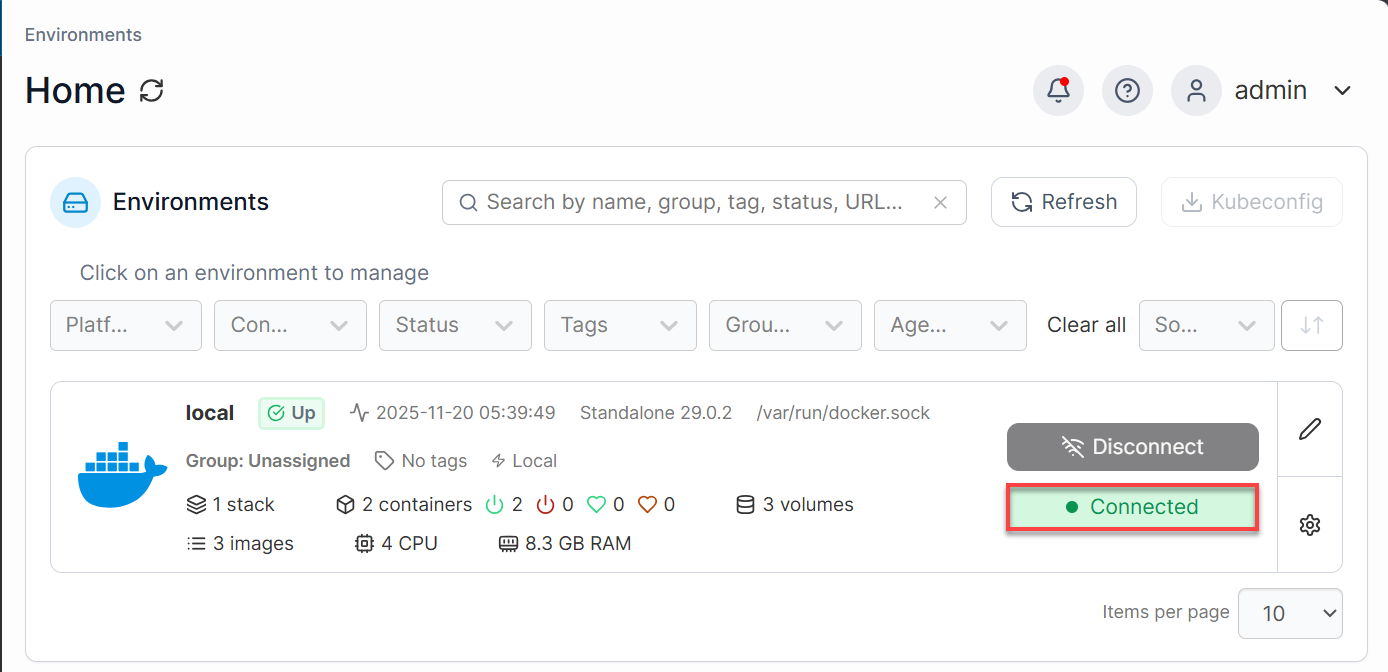Open environment settings via the gear icon
The image size is (1388, 672).
(x=1310, y=524)
